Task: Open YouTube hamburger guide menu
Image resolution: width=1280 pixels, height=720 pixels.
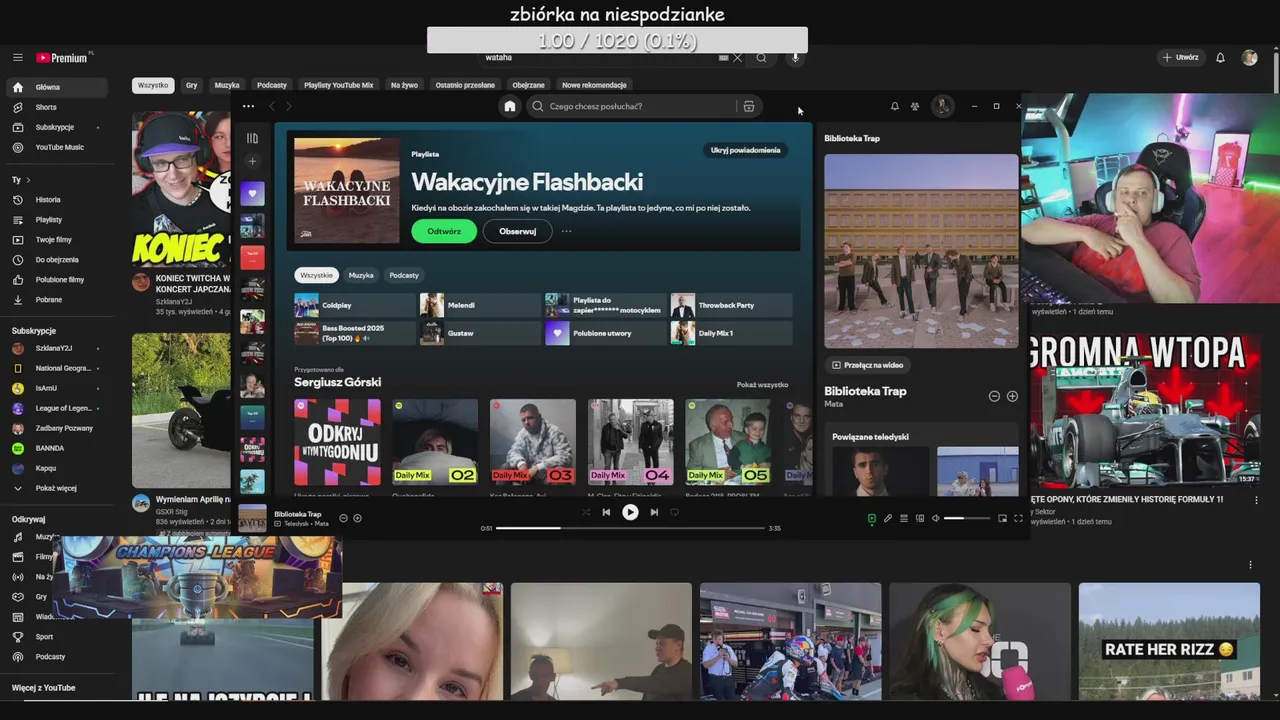Action: pos(17,58)
